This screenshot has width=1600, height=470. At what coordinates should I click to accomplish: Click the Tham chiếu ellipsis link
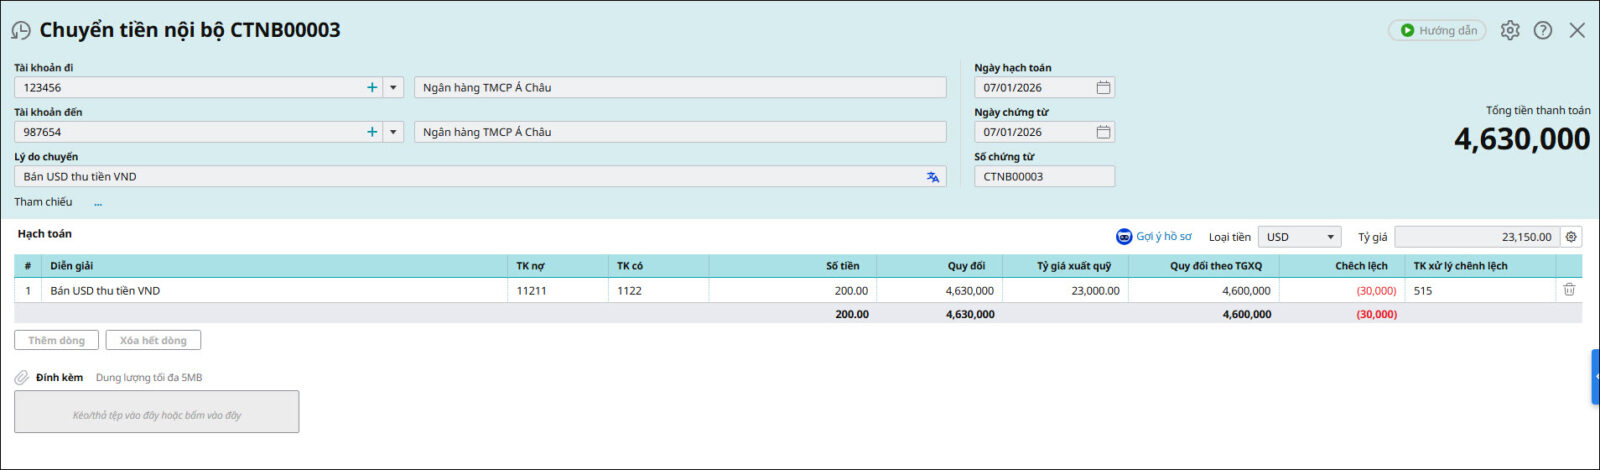click(x=98, y=203)
